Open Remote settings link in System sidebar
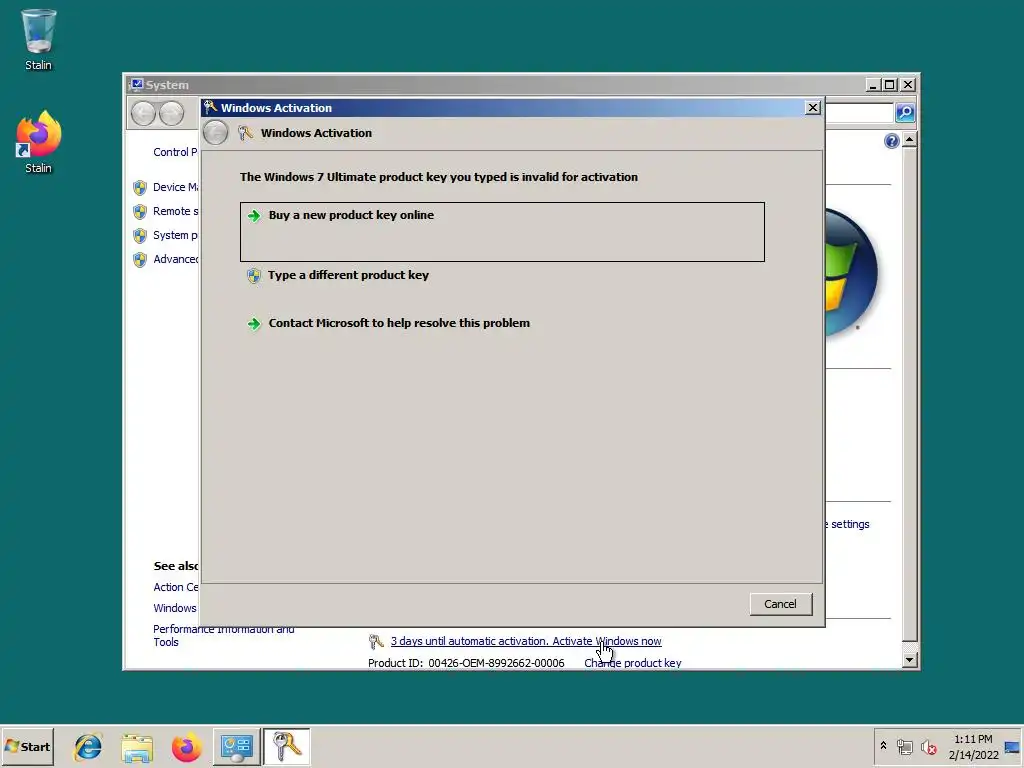The image size is (1024, 768). coord(175,212)
